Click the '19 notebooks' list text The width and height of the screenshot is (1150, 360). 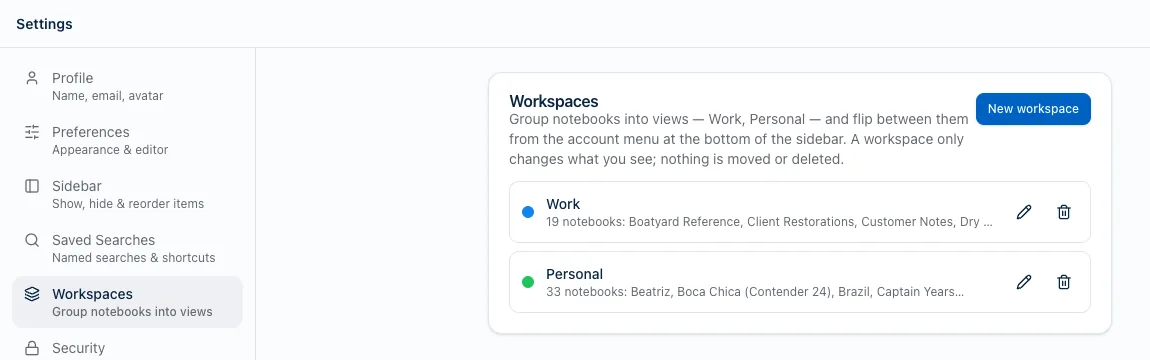(x=769, y=221)
